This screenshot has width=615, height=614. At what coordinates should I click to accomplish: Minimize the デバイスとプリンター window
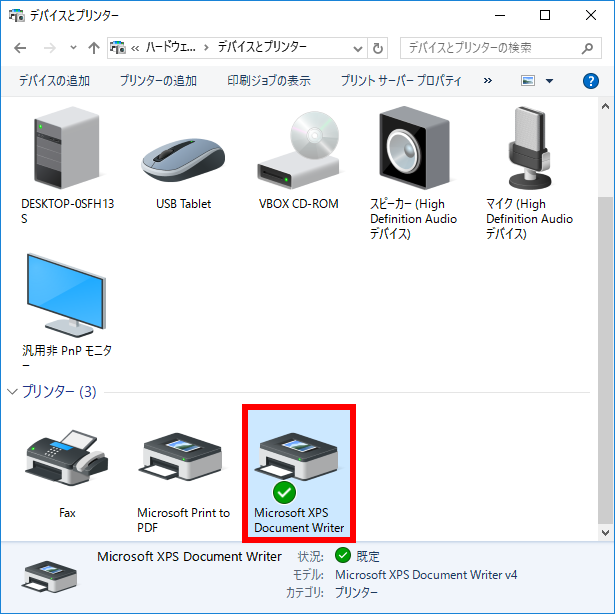(500, 16)
